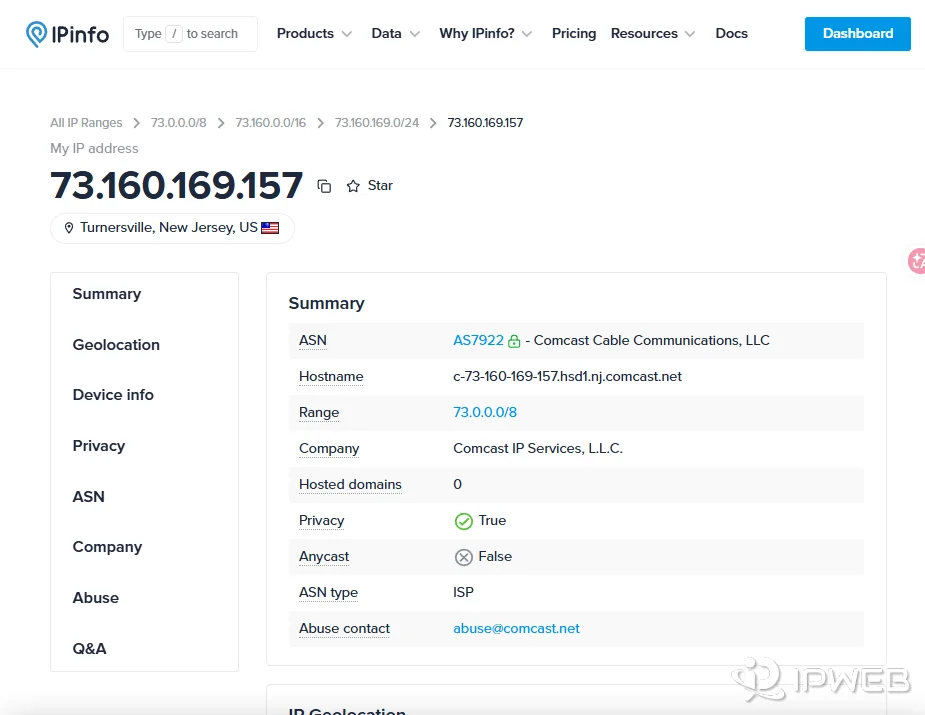Select Device info in the sidebar
This screenshot has height=715, width=925.
[113, 394]
